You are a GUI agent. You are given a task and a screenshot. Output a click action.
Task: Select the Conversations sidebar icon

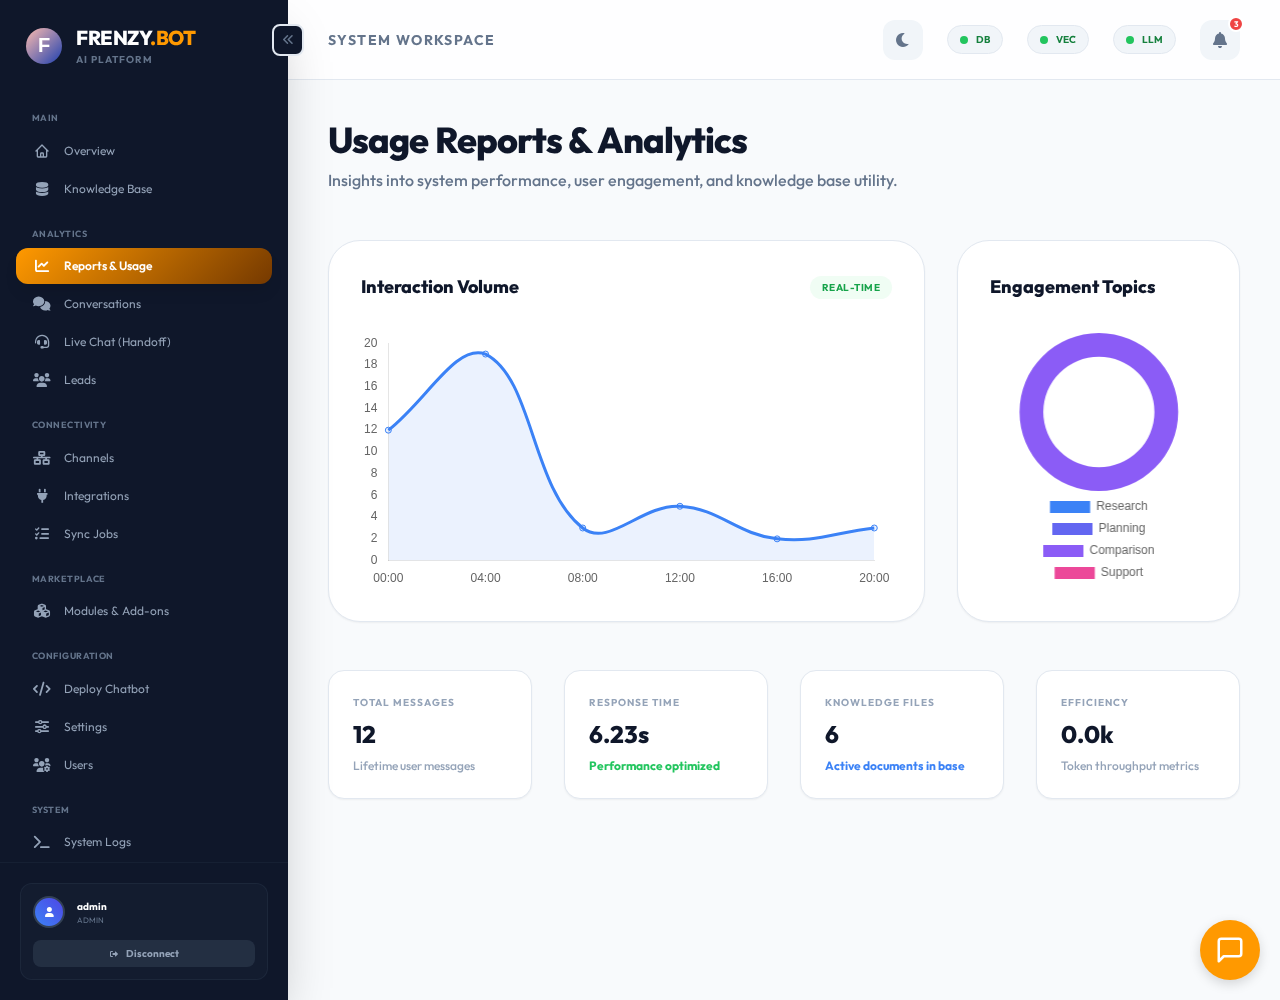point(41,304)
